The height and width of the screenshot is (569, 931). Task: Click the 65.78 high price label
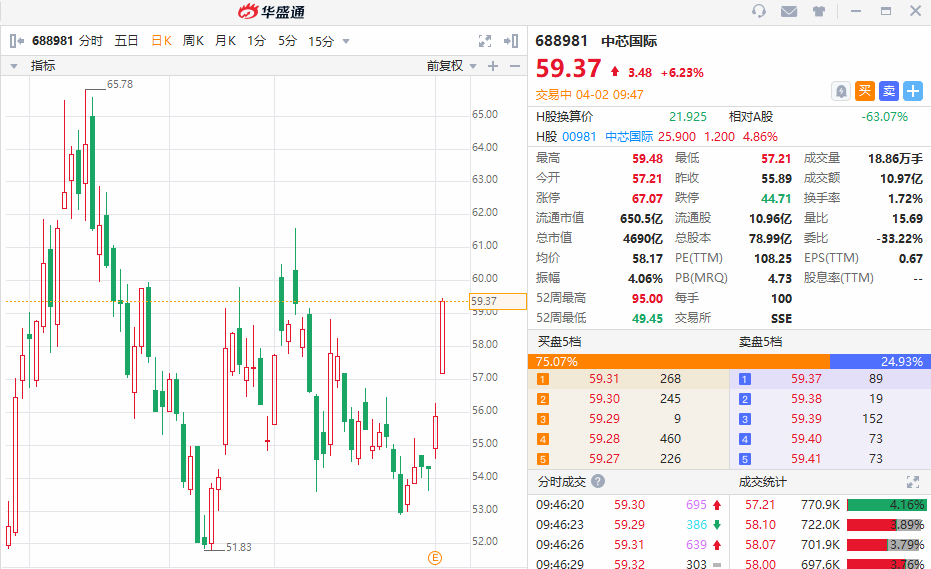120,84
